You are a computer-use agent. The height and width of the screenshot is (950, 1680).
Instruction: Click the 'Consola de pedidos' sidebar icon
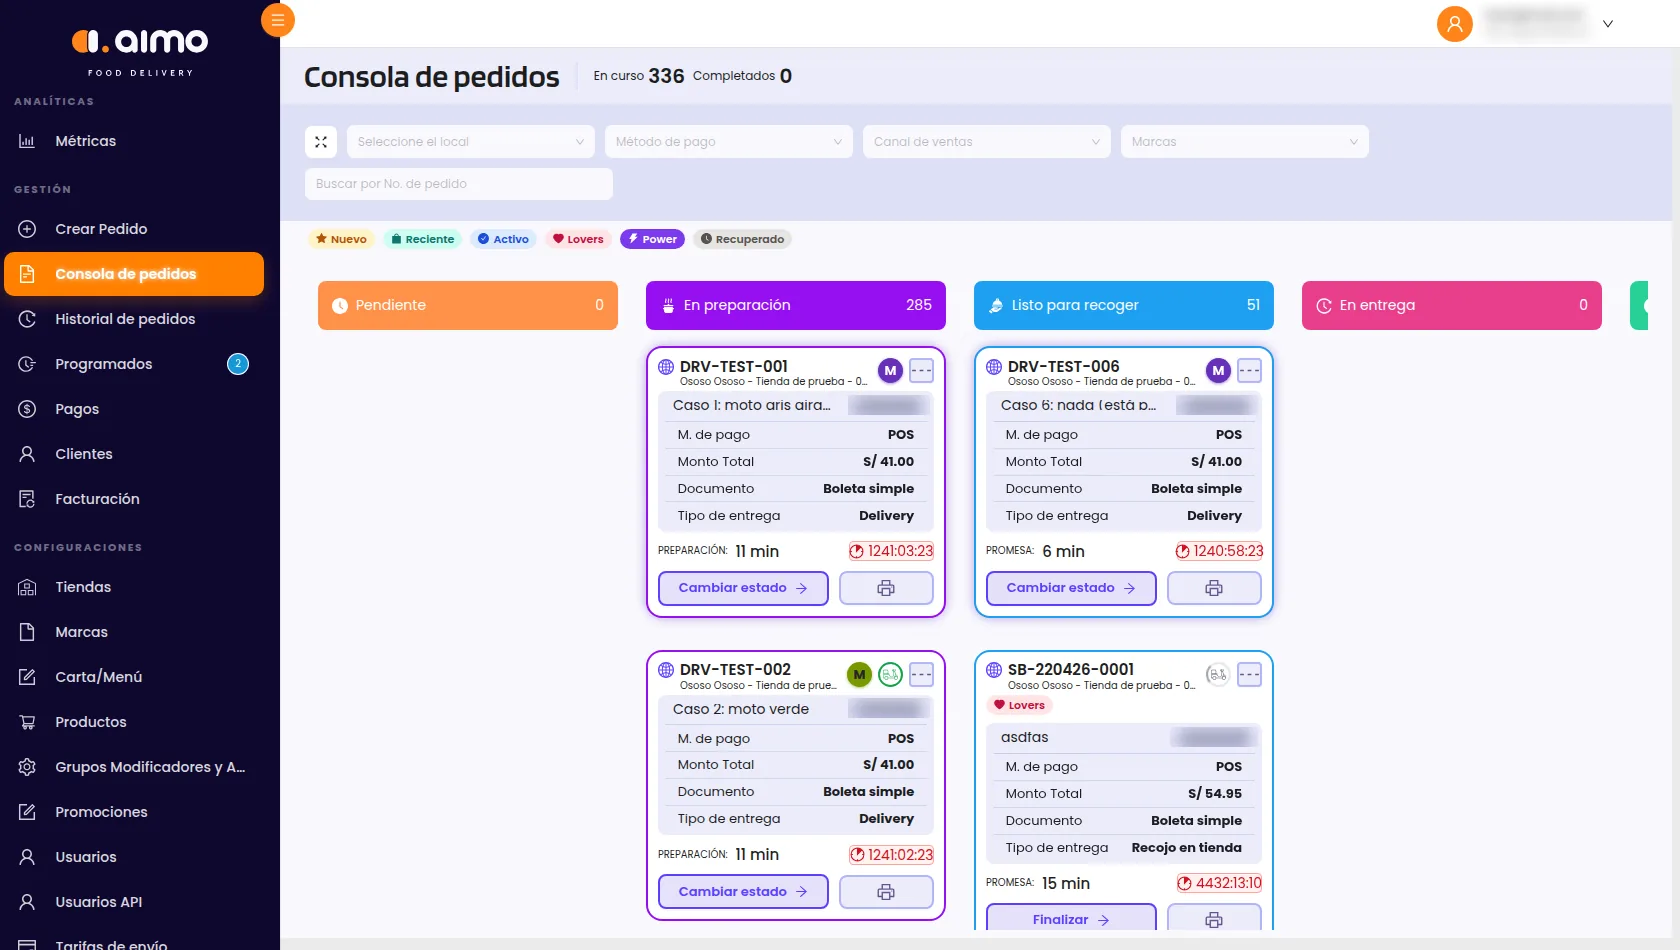[27, 274]
